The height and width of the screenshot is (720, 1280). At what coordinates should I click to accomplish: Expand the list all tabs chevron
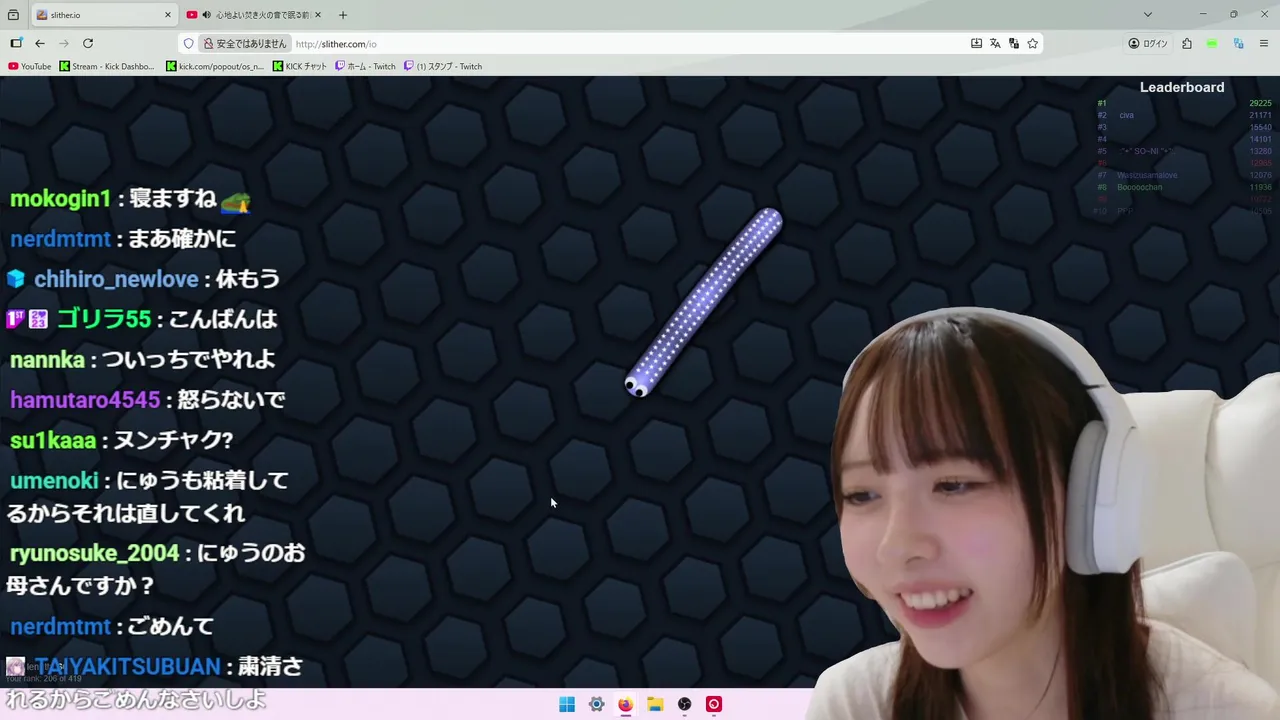click(1148, 15)
